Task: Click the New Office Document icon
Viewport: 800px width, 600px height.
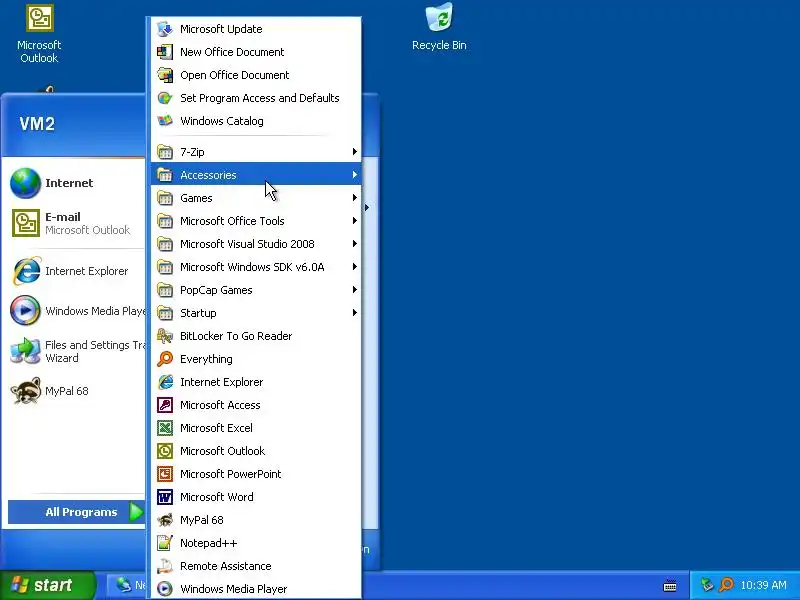Action: (x=164, y=52)
